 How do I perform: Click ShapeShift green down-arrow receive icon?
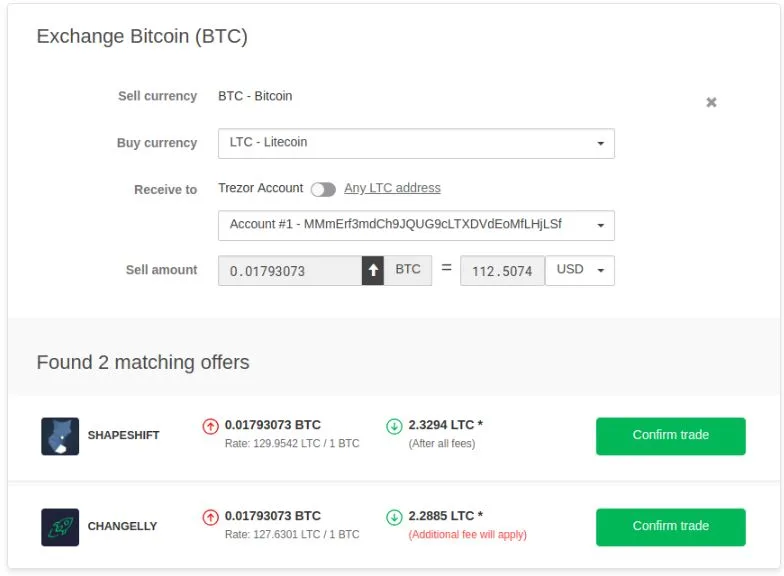tap(394, 426)
